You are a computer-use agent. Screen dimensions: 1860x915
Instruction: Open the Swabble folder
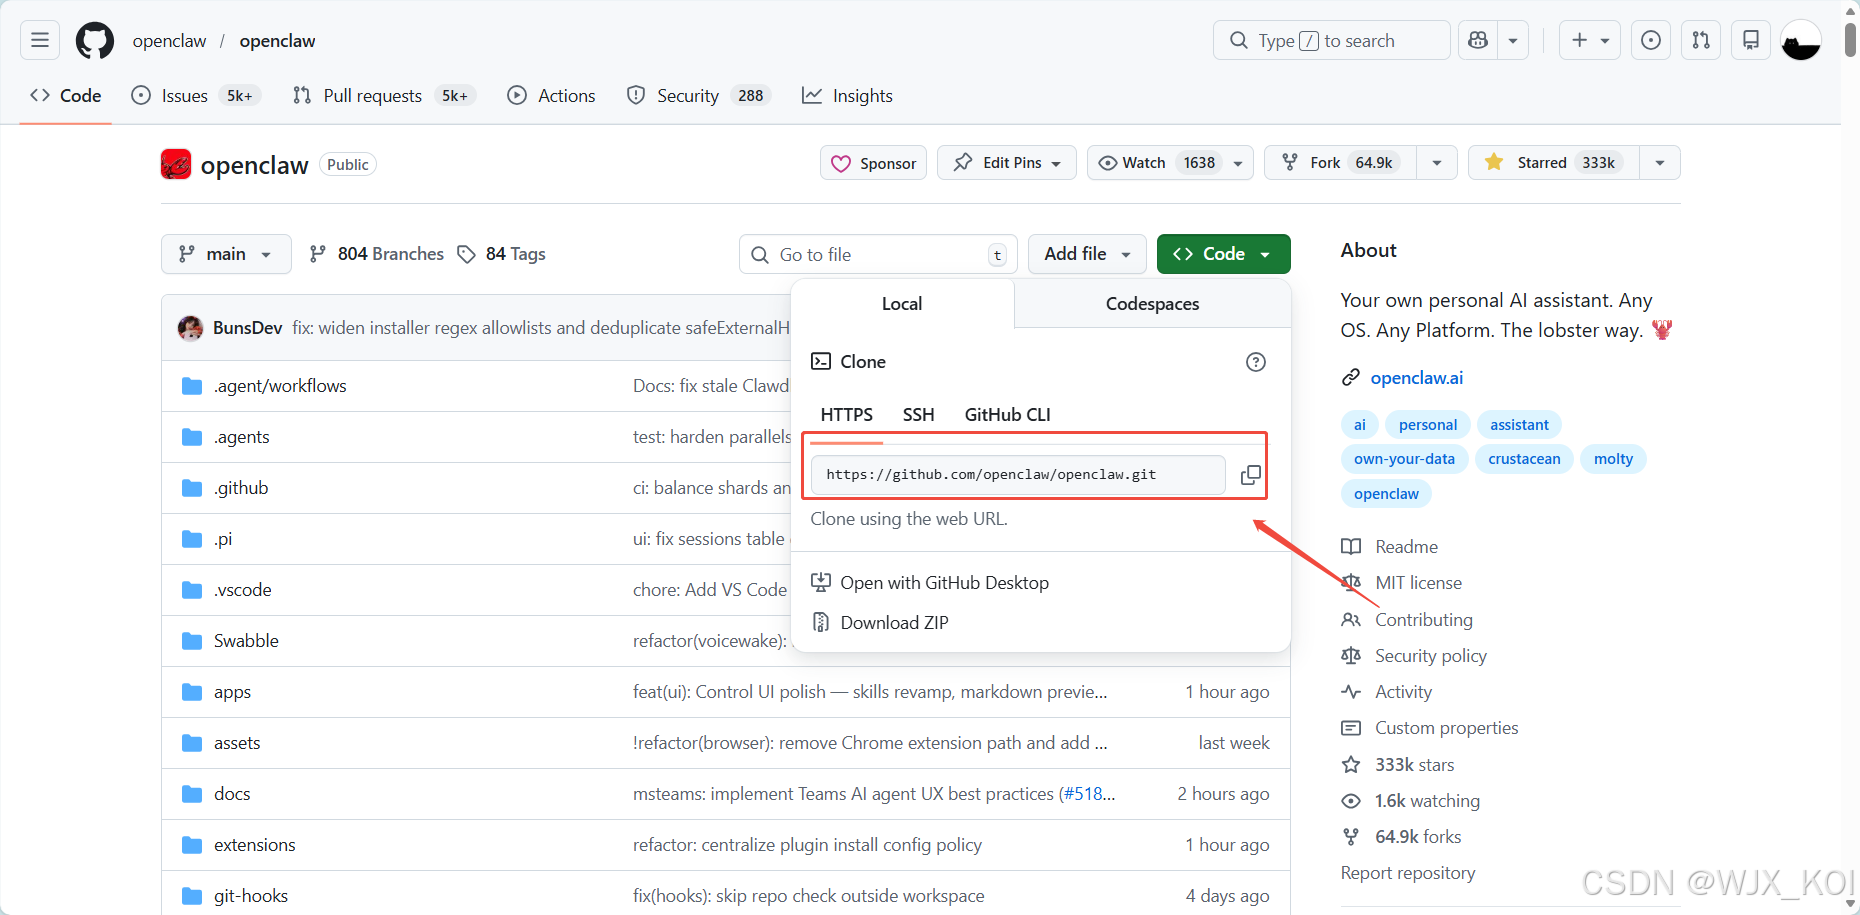point(246,641)
